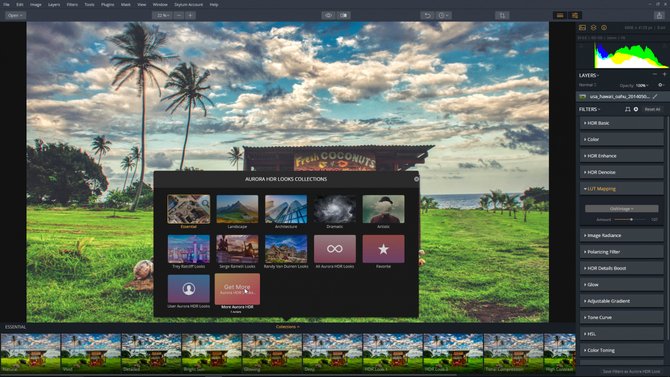Open the Skylum Account menu
The width and height of the screenshot is (670, 377).
coord(188,5)
